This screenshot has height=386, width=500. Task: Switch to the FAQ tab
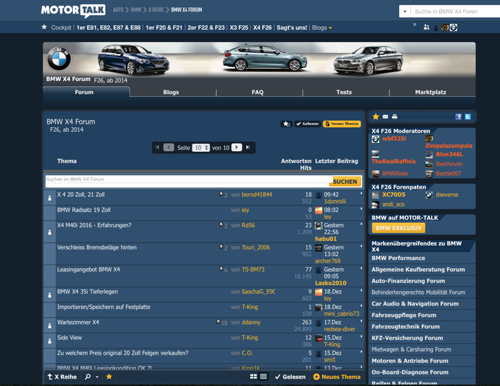[x=257, y=92]
